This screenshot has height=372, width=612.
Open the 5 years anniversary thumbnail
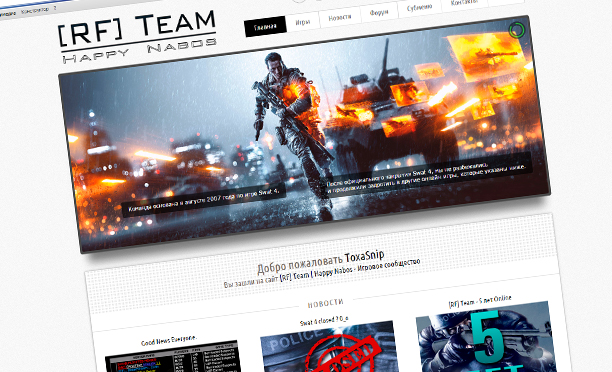click(487, 337)
